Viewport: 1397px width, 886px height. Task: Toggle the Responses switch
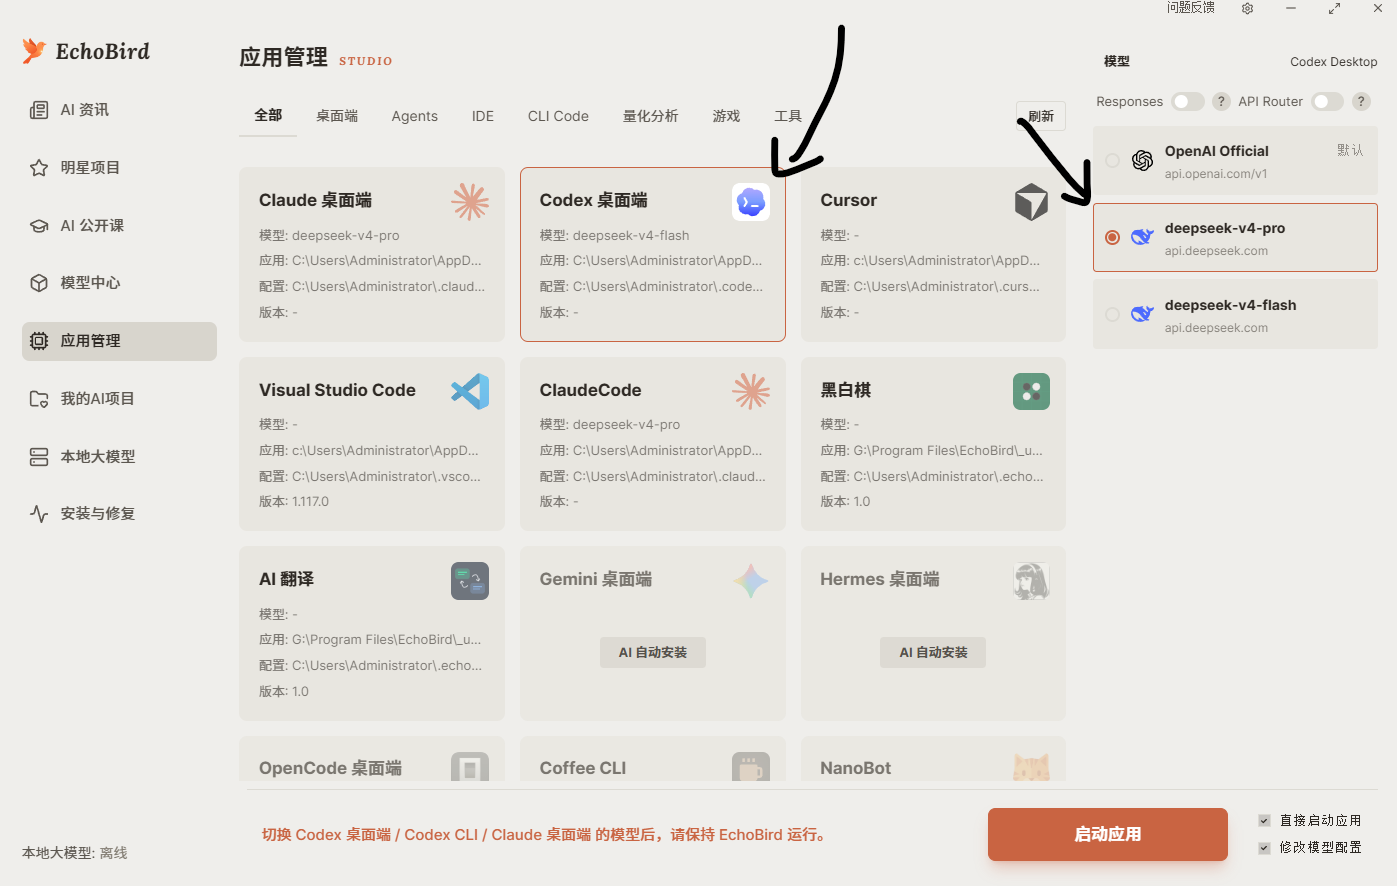pyautogui.click(x=1188, y=101)
